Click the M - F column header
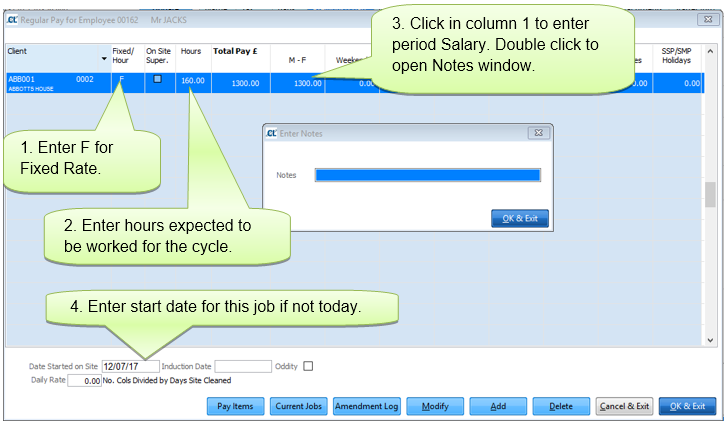 point(297,60)
